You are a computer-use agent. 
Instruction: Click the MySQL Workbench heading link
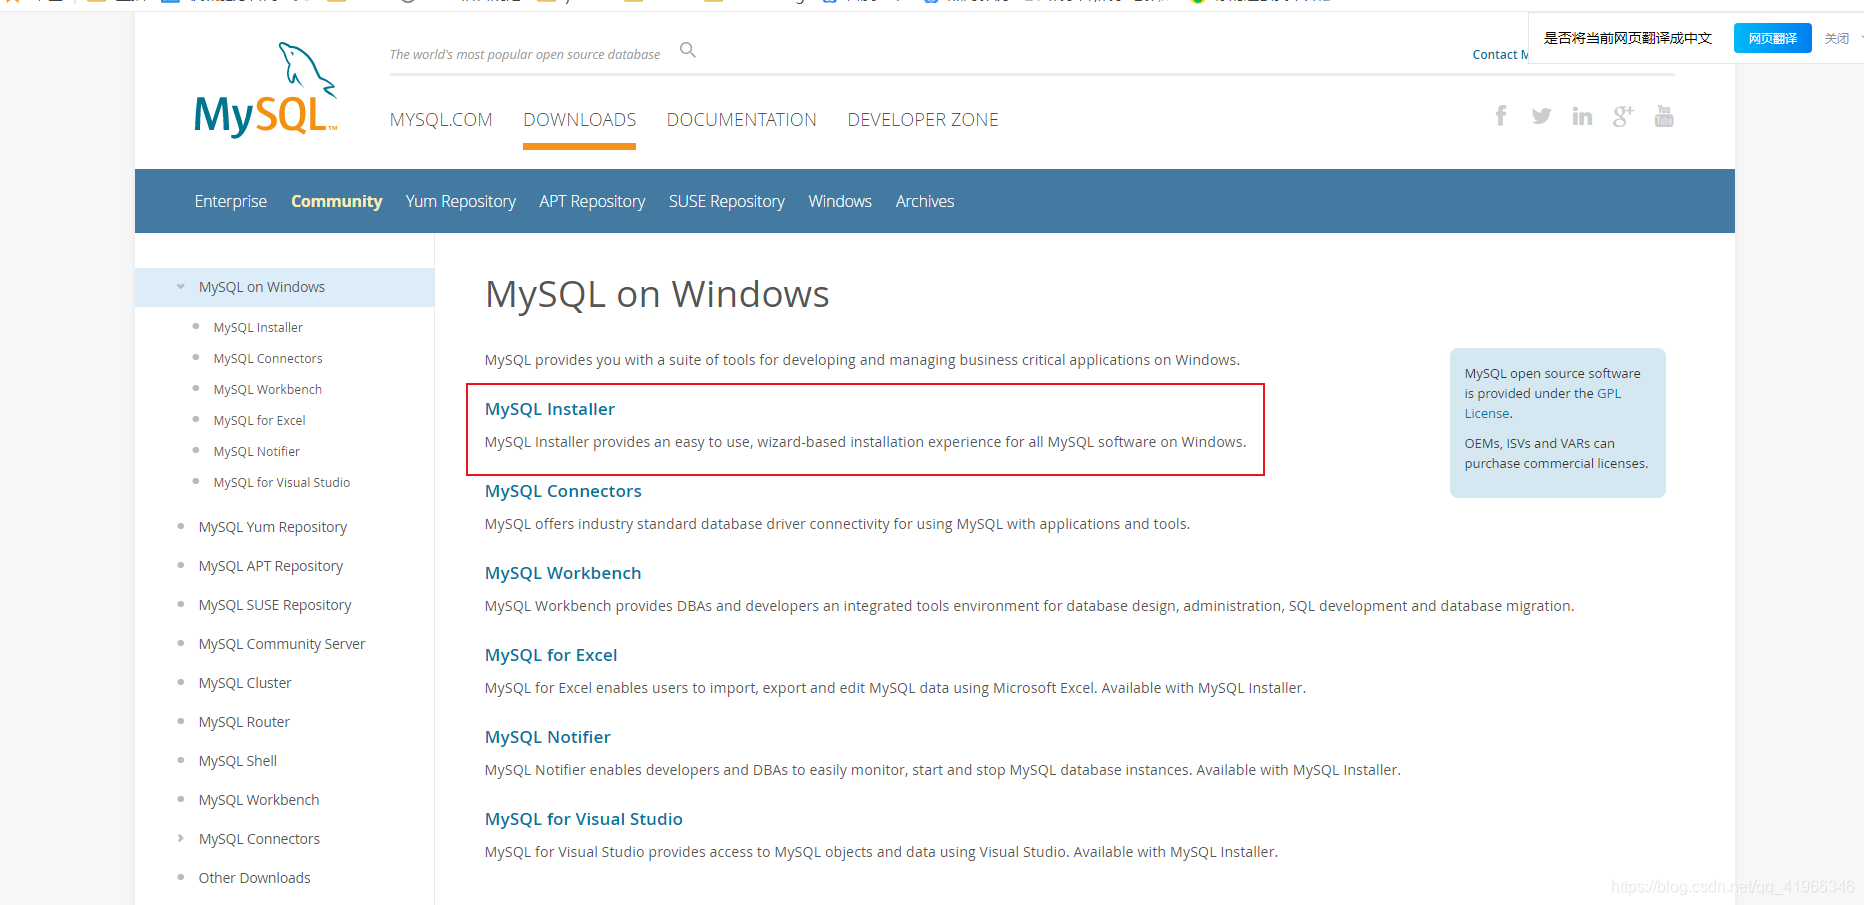click(563, 573)
